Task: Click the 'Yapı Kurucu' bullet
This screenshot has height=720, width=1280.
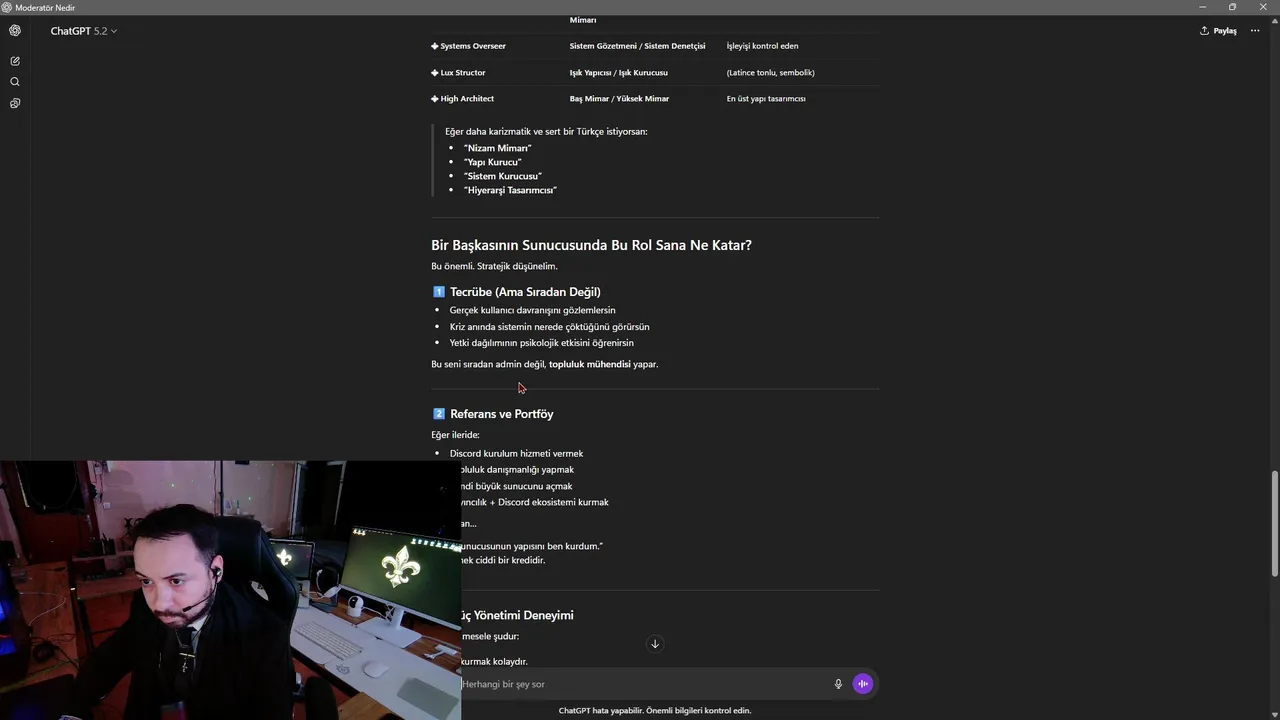Action: click(x=492, y=162)
